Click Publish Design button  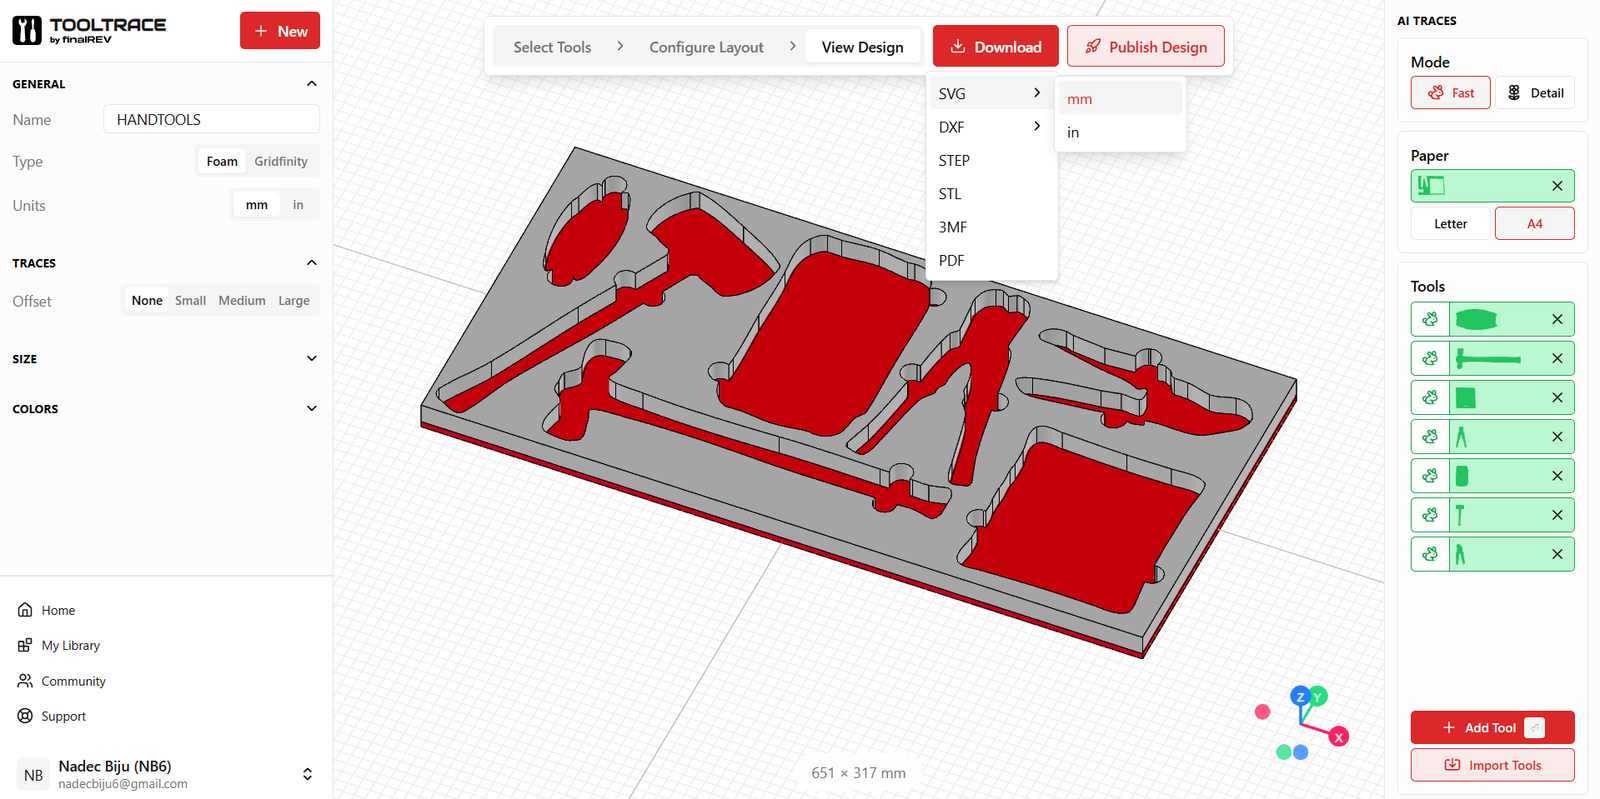[1146, 46]
